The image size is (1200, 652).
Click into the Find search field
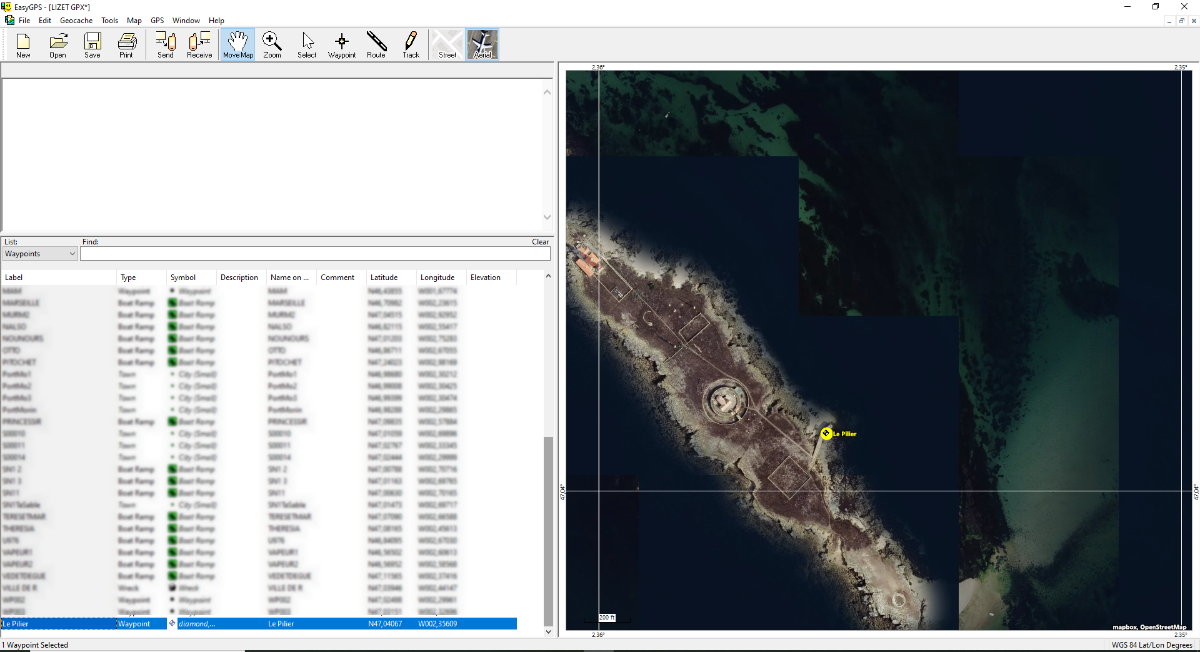(315, 254)
